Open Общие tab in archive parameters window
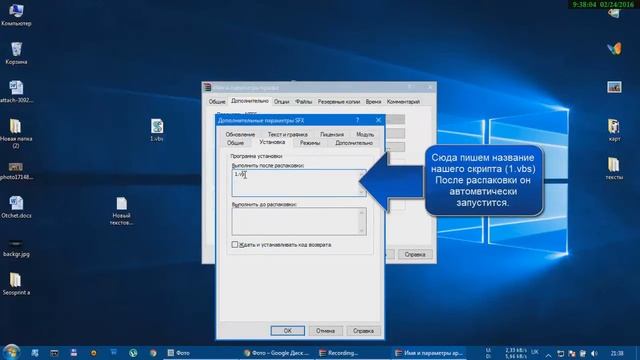This screenshot has width=640, height=360. tap(217, 102)
